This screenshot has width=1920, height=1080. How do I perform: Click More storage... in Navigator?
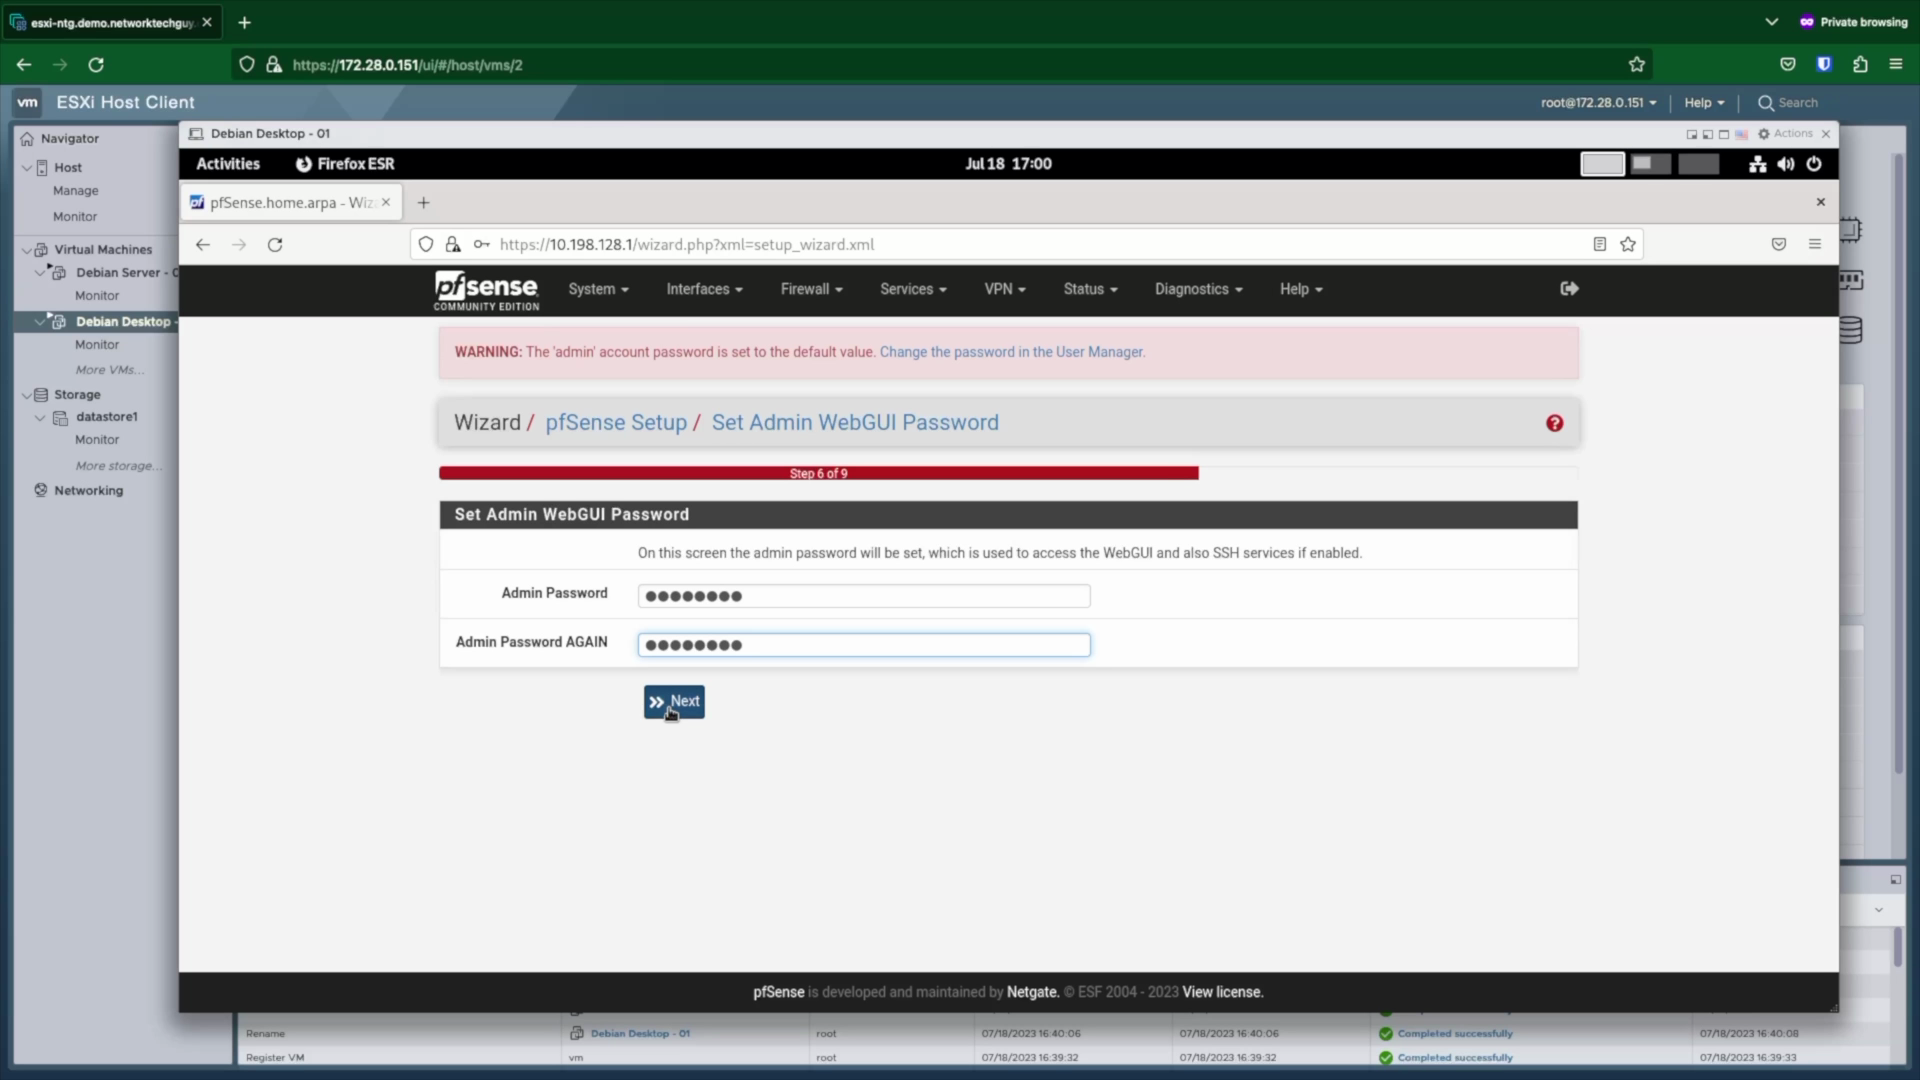pyautogui.click(x=119, y=466)
